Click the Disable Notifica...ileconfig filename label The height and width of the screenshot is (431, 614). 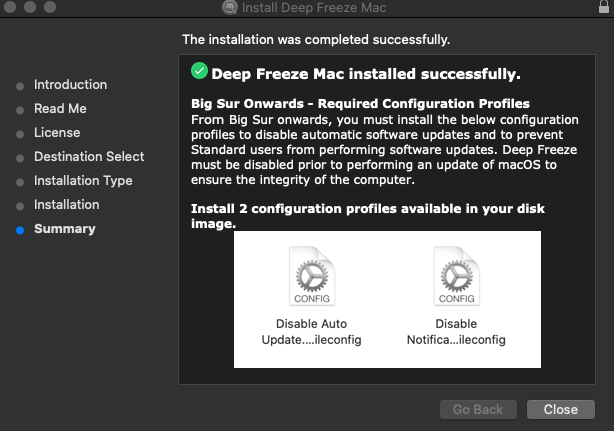tap(456, 331)
